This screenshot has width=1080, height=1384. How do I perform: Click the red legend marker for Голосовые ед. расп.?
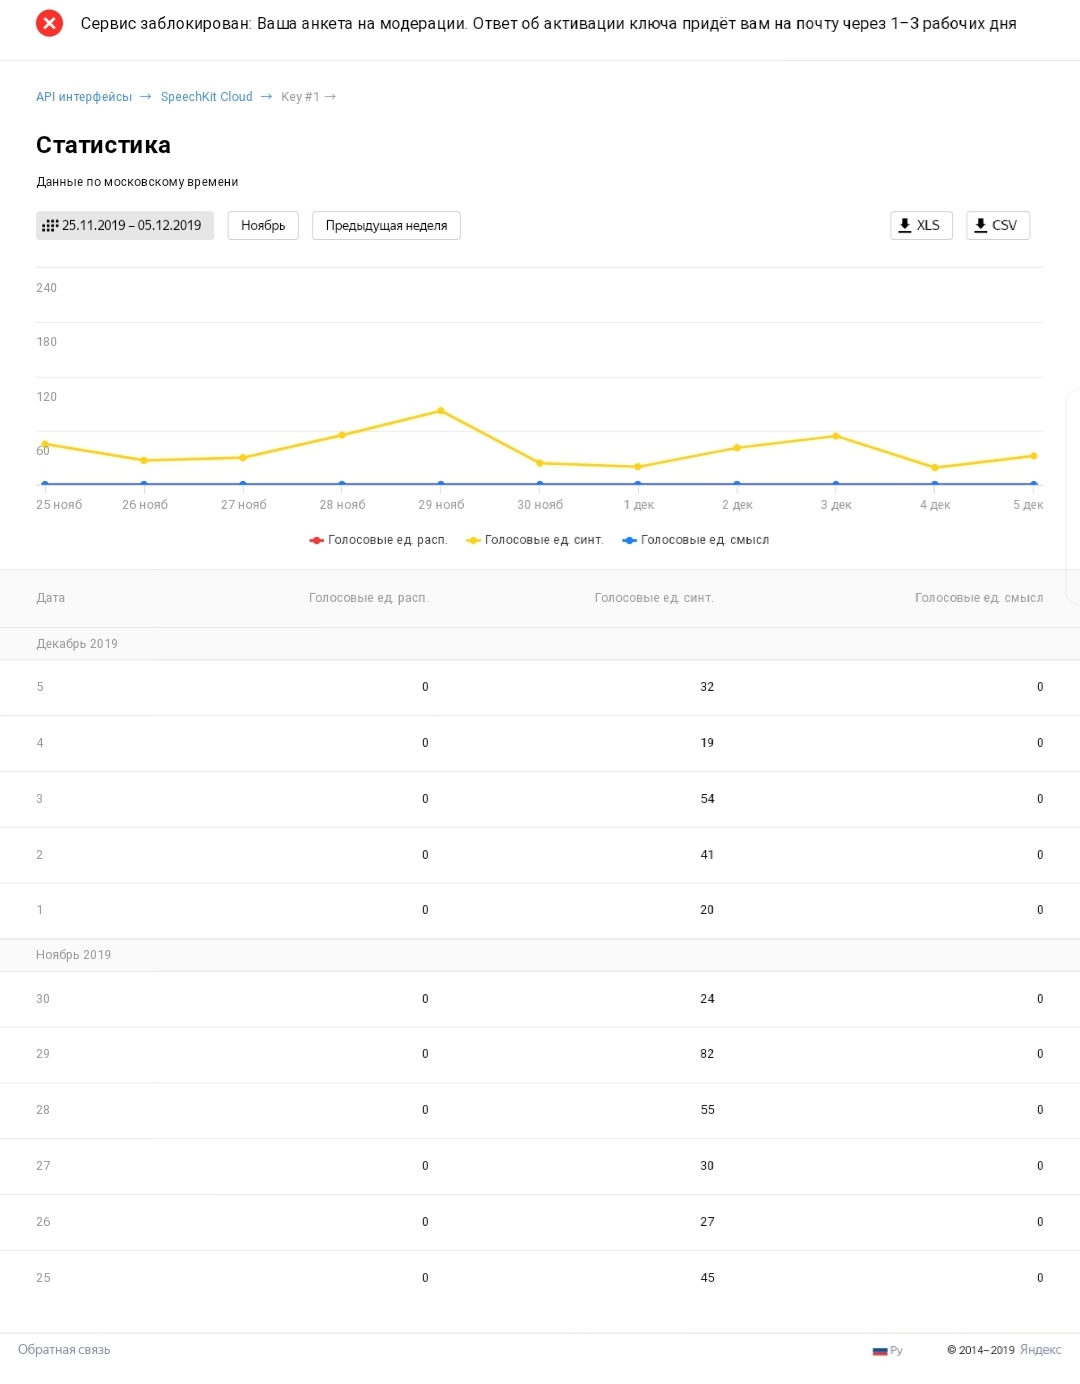(x=314, y=539)
